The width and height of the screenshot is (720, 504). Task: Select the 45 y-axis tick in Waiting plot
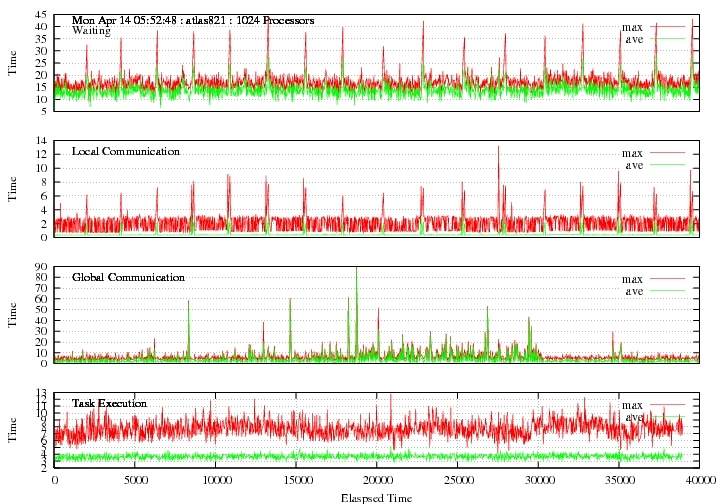[x=42, y=15]
